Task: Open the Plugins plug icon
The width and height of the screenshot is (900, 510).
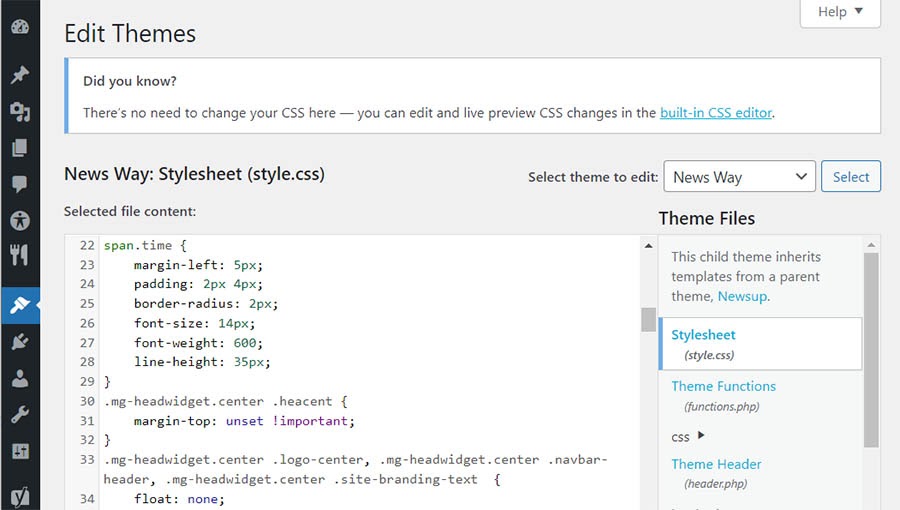Action: [20, 342]
